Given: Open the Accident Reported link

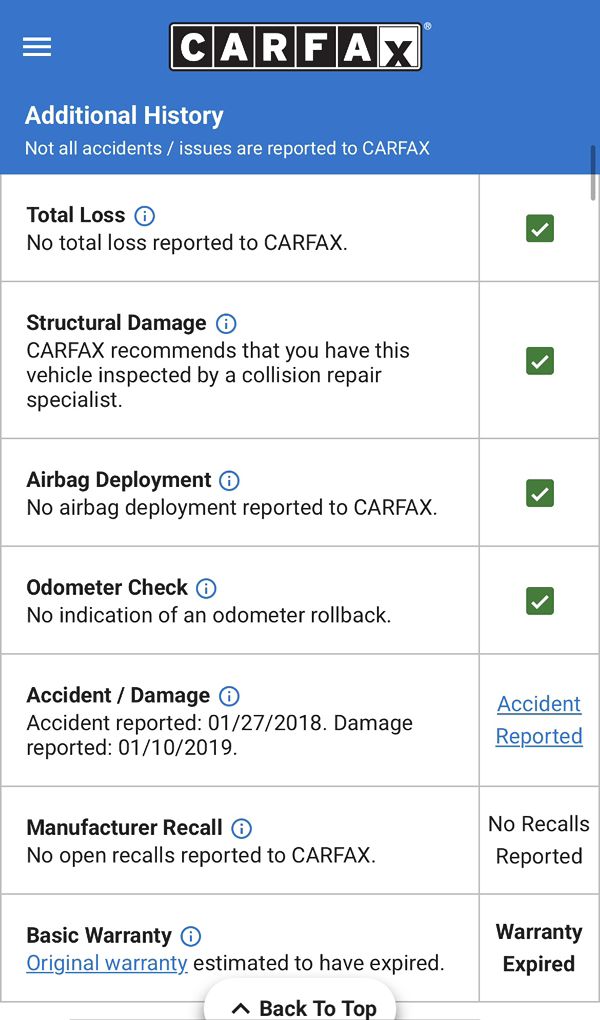Looking at the screenshot, I should coord(539,720).
